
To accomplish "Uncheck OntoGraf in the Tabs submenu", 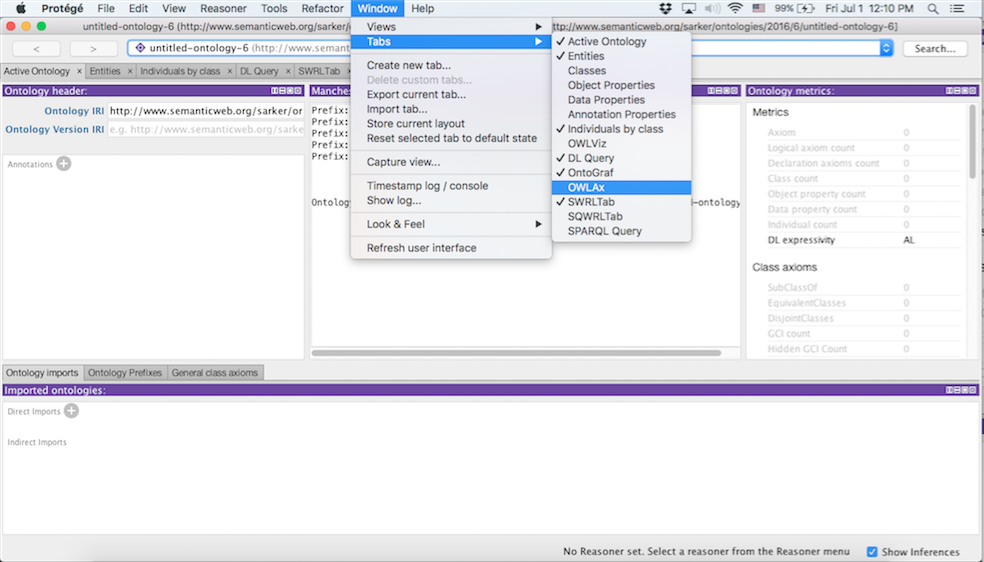I will click(x=621, y=172).
